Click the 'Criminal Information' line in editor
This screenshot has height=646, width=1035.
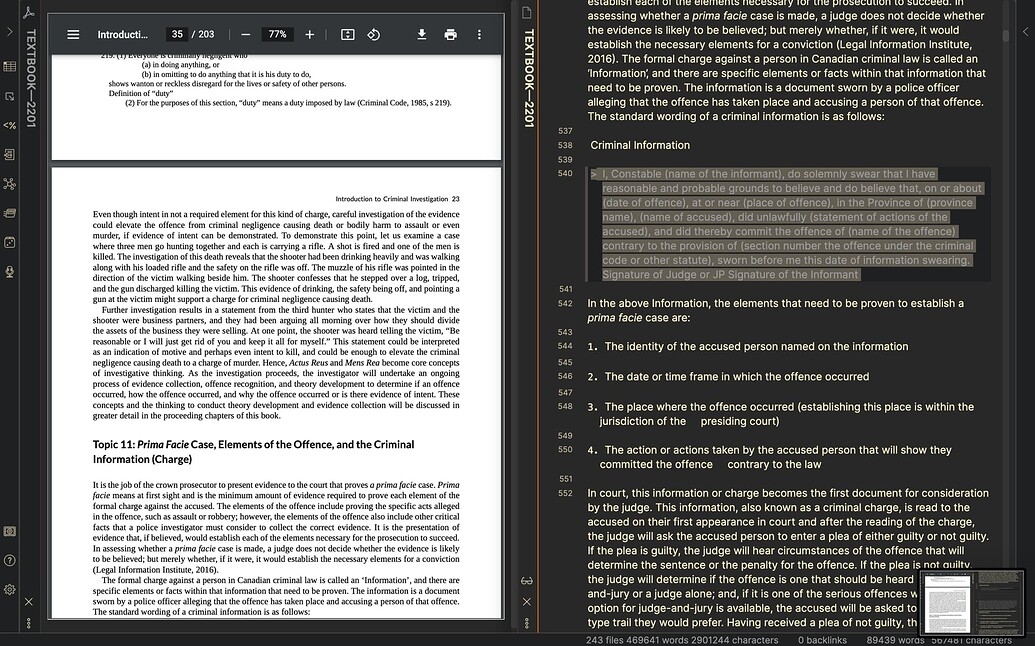pos(640,145)
